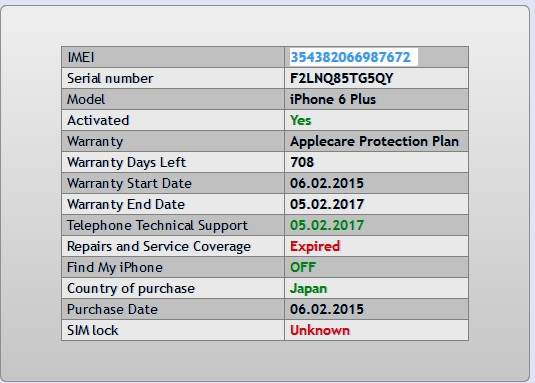This screenshot has width=535, height=383.
Task: Click the highlighted IMEI number 354382066987672
Action: [x=350, y=57]
